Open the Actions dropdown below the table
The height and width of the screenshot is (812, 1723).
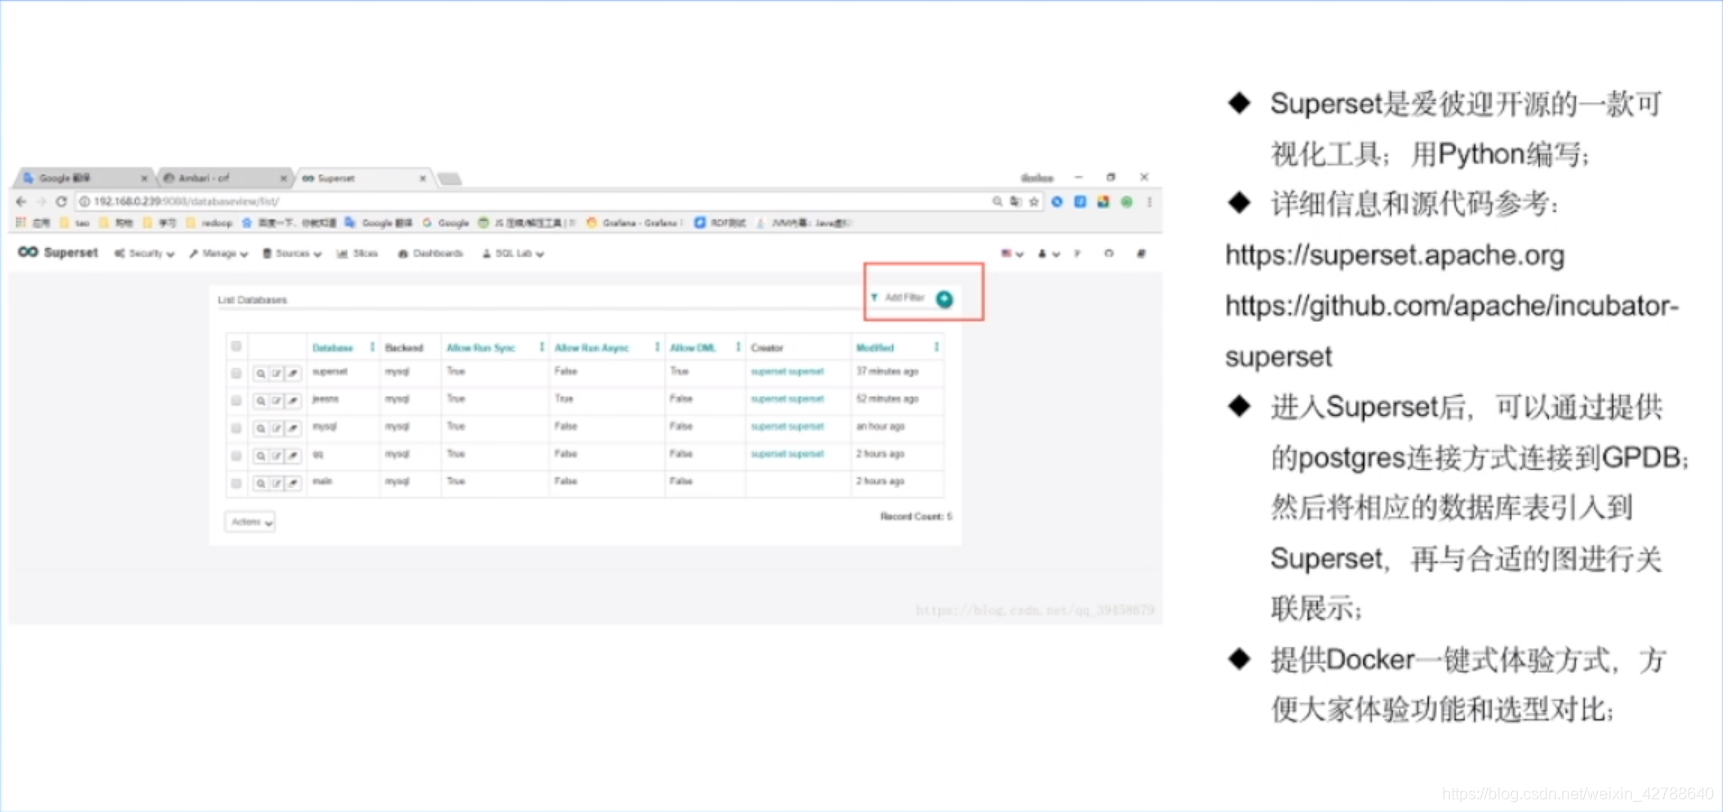click(x=250, y=522)
